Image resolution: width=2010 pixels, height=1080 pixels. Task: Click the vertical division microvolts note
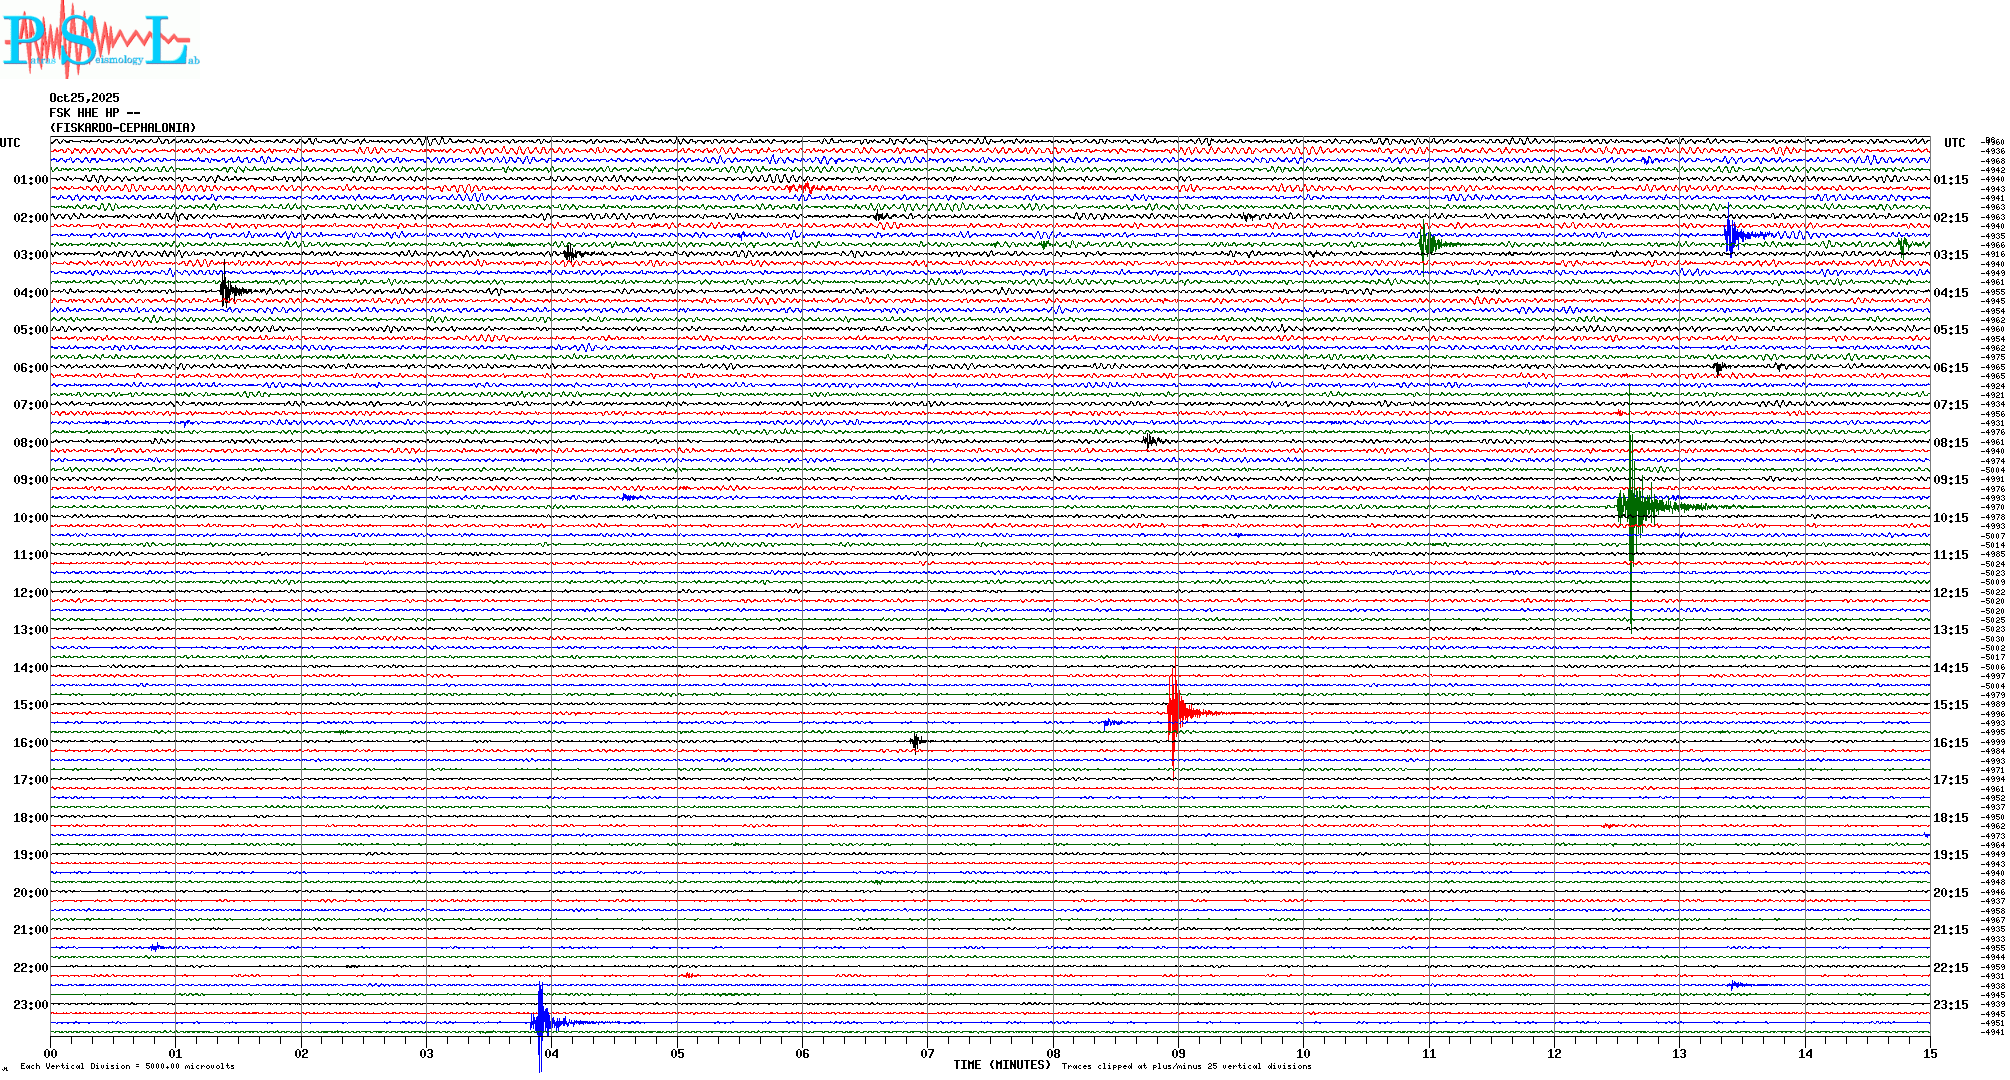tap(127, 1066)
